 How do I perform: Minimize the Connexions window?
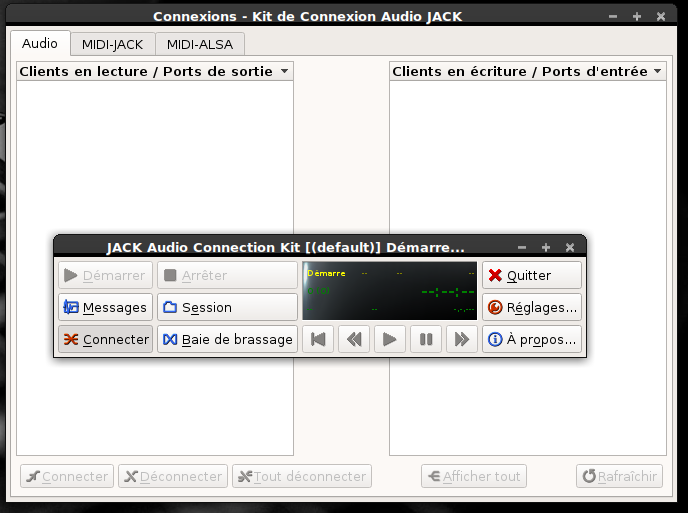(x=613, y=17)
